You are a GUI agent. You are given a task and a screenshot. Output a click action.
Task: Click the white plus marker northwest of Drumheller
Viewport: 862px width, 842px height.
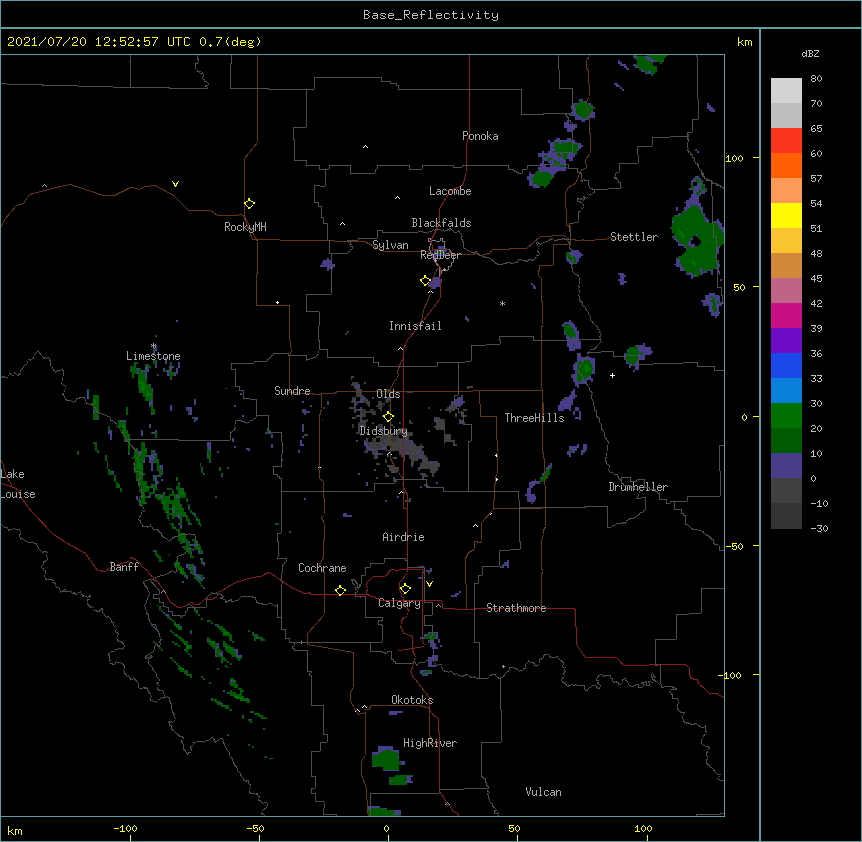(612, 375)
